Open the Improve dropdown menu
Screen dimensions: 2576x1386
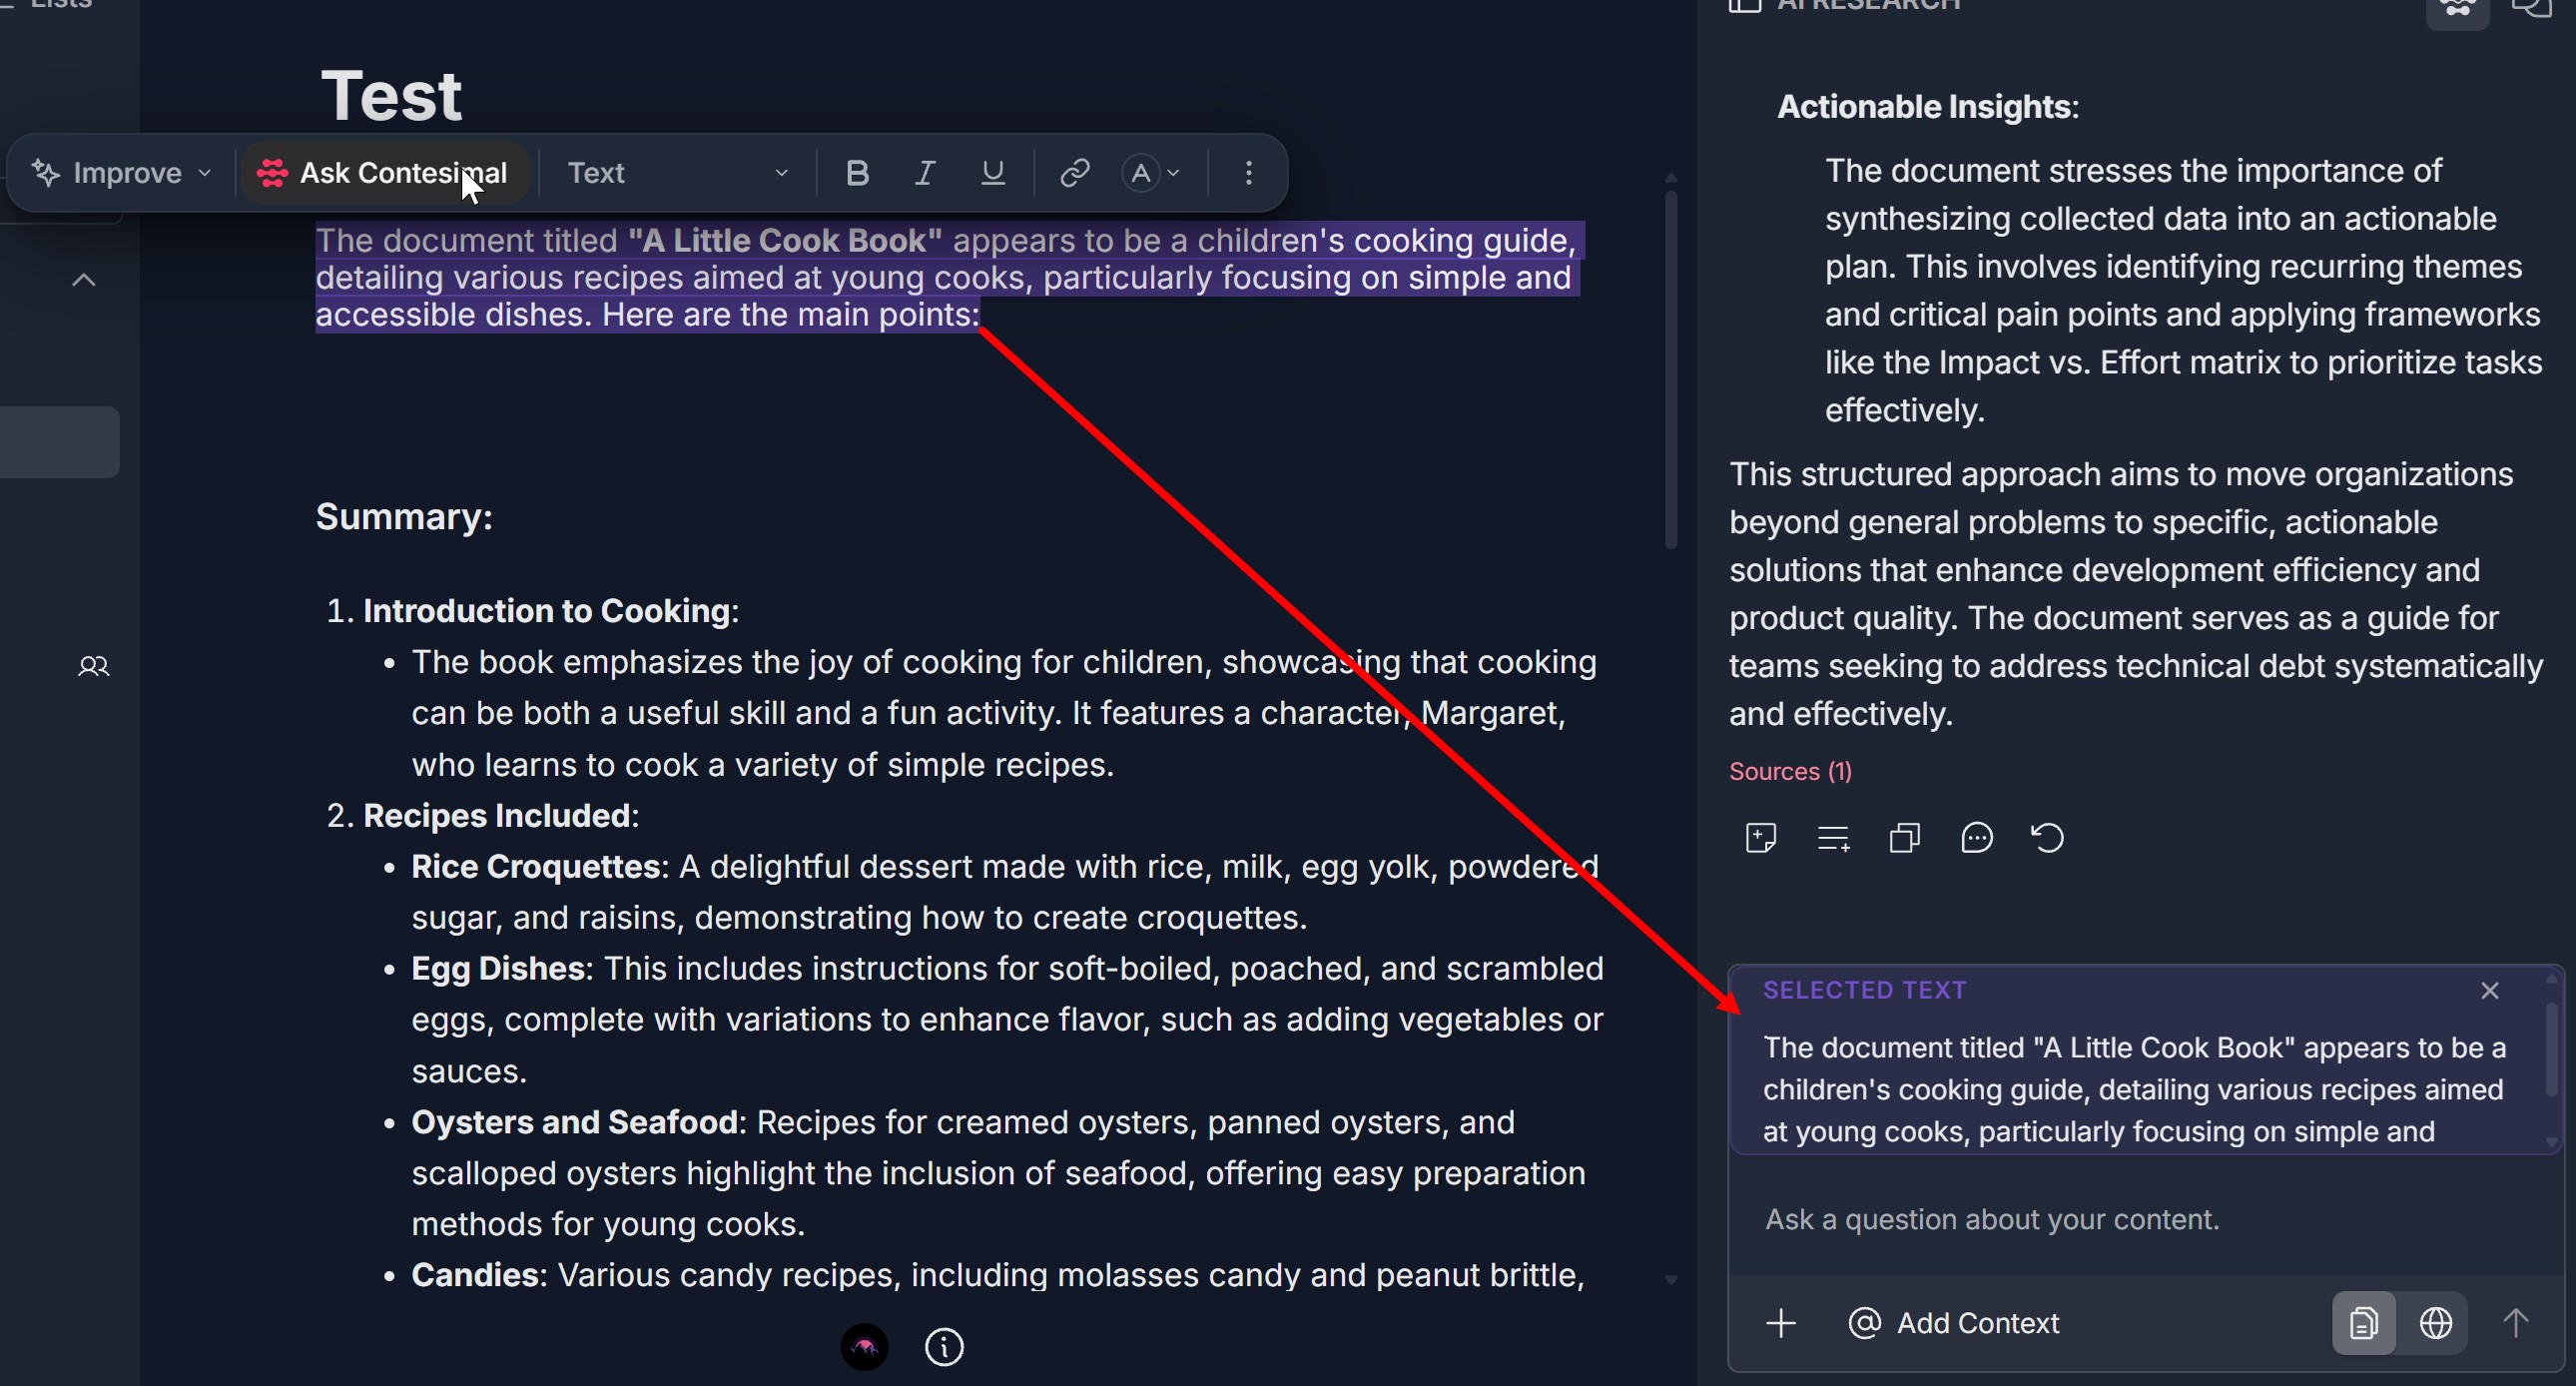coord(122,173)
